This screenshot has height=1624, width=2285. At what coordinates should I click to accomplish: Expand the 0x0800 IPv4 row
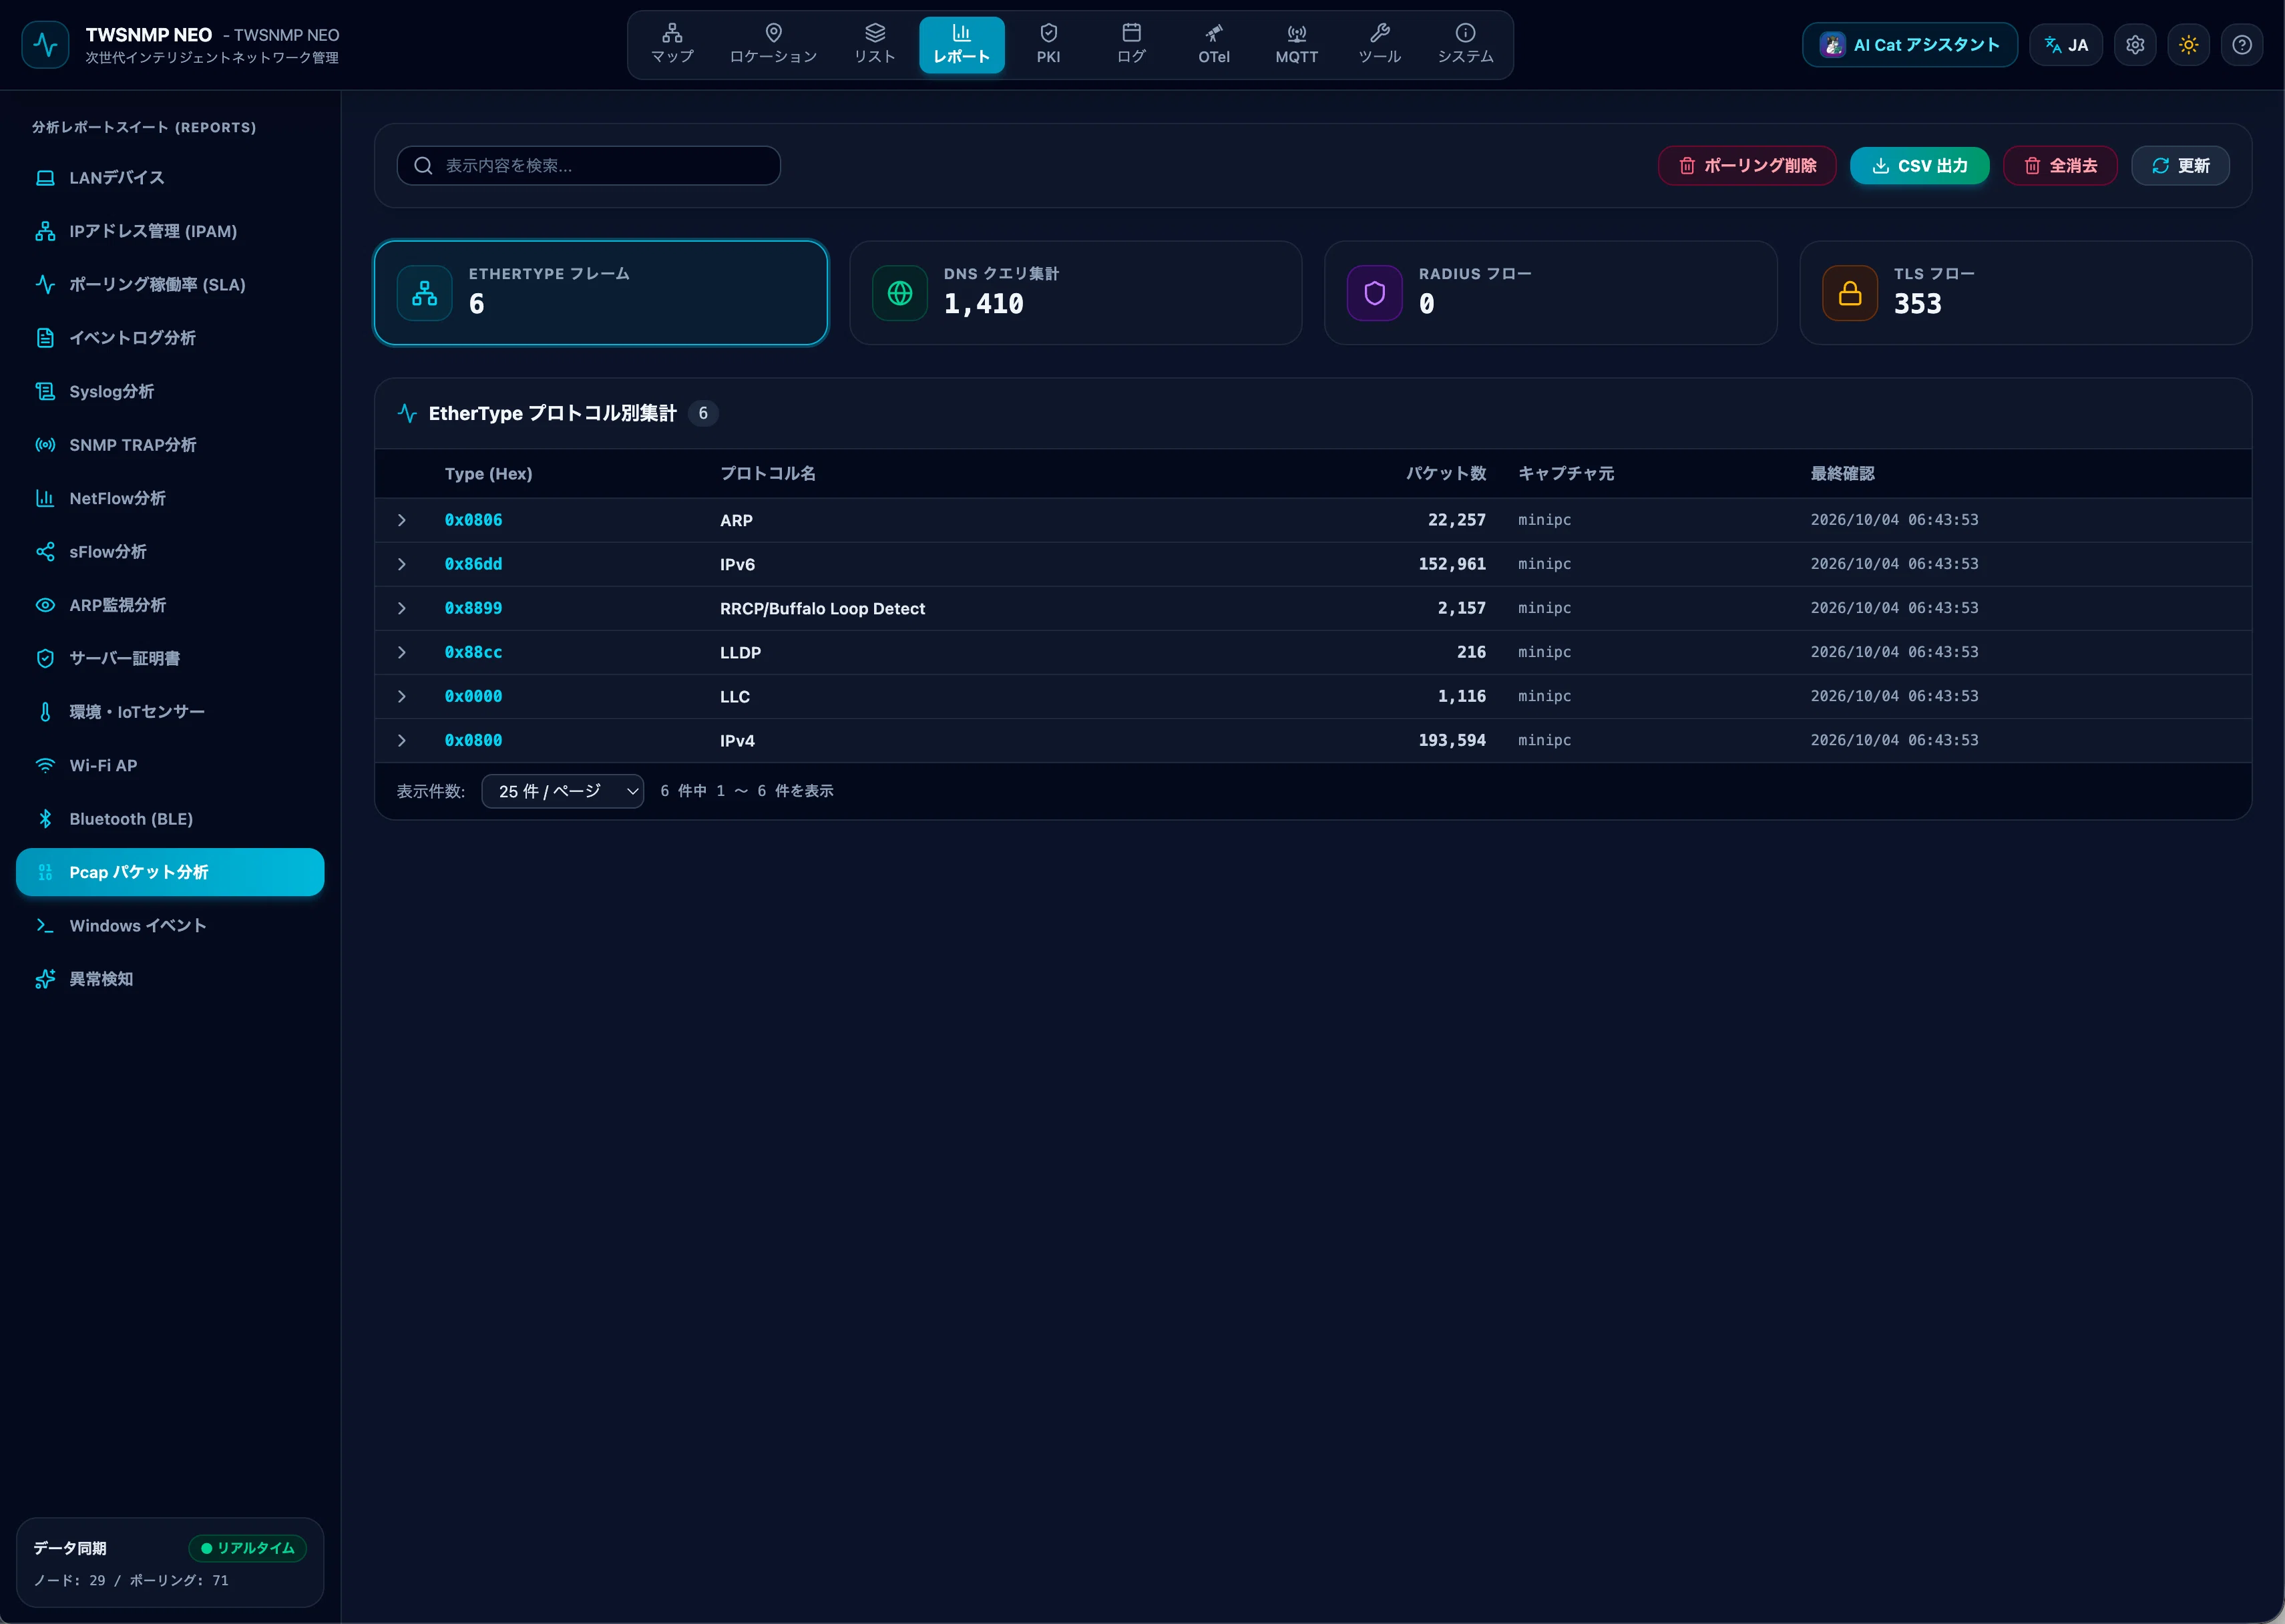click(402, 740)
